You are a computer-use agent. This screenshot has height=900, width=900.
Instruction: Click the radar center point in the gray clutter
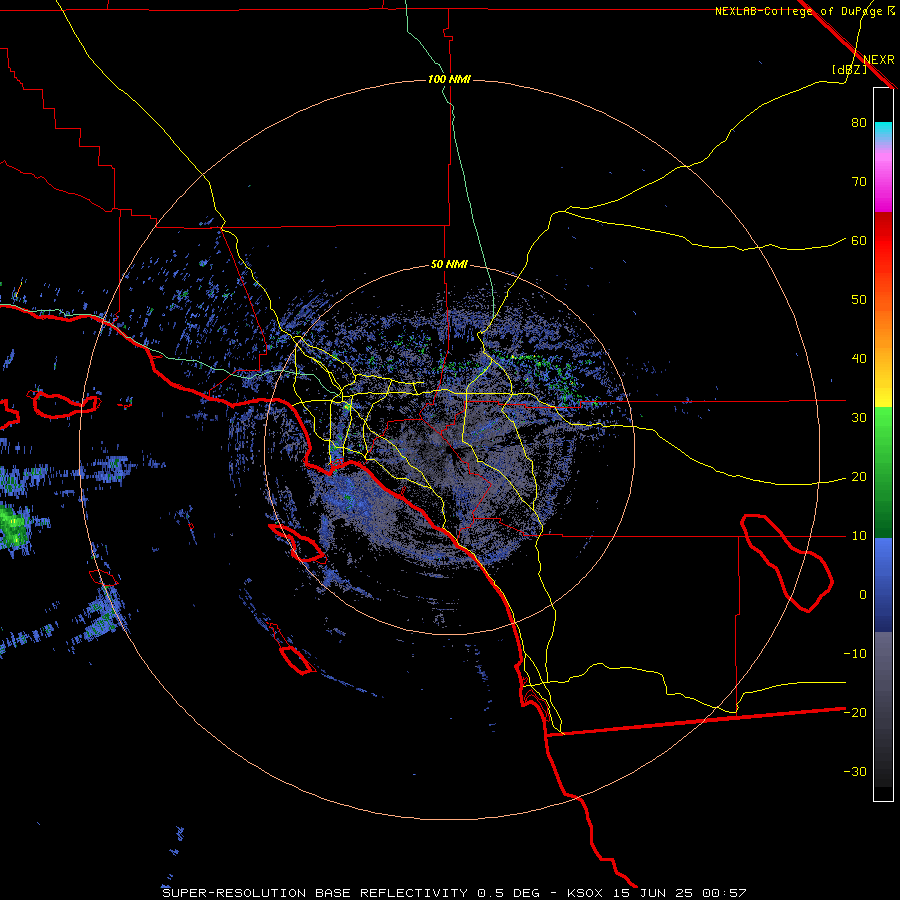click(x=449, y=449)
